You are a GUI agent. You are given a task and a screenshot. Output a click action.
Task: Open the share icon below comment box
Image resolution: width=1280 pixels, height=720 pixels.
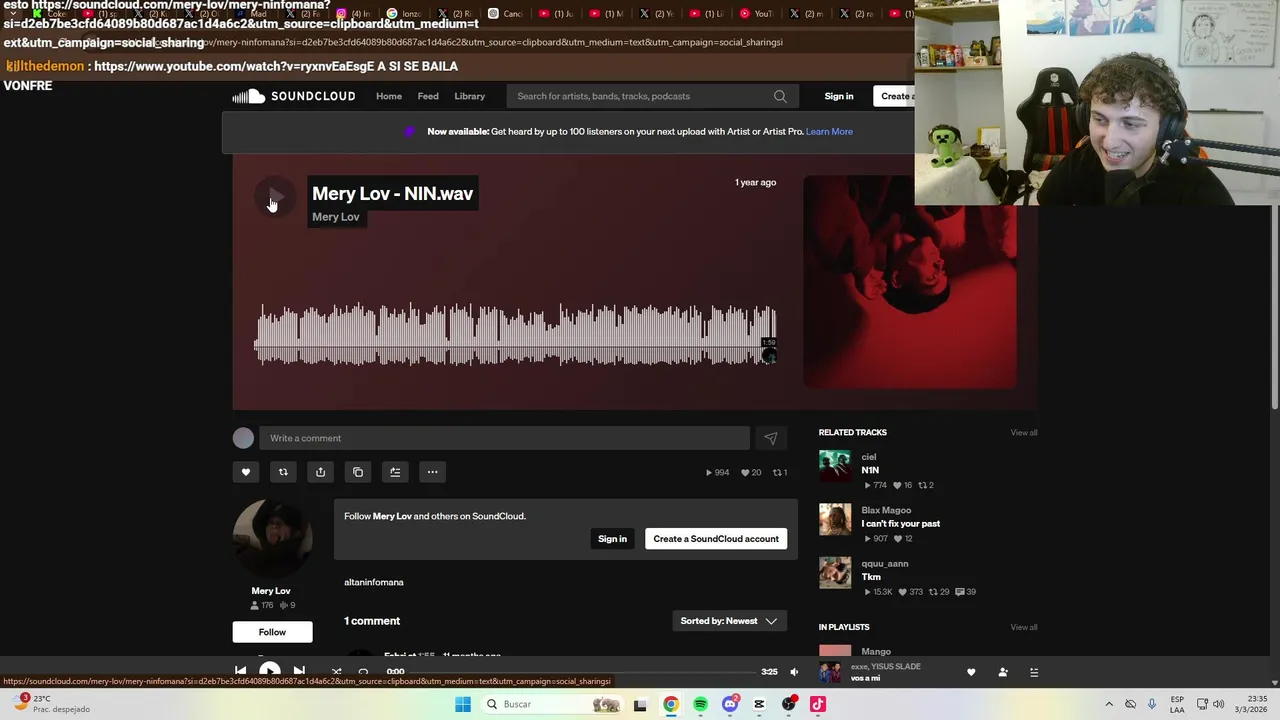tap(320, 472)
